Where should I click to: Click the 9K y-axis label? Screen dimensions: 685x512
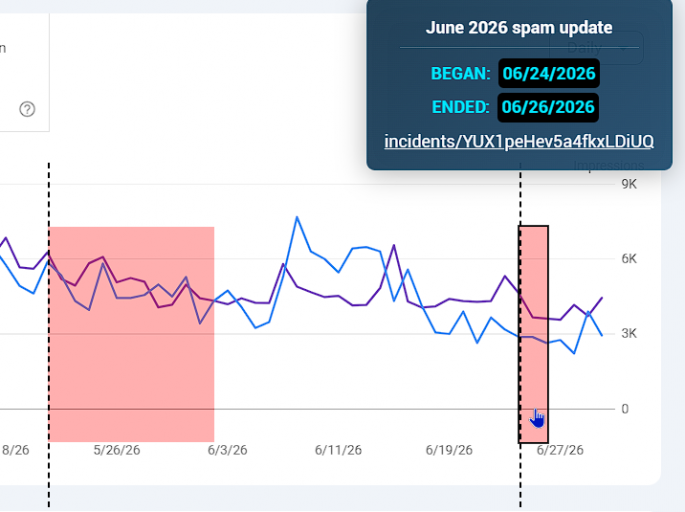pyautogui.click(x=629, y=184)
